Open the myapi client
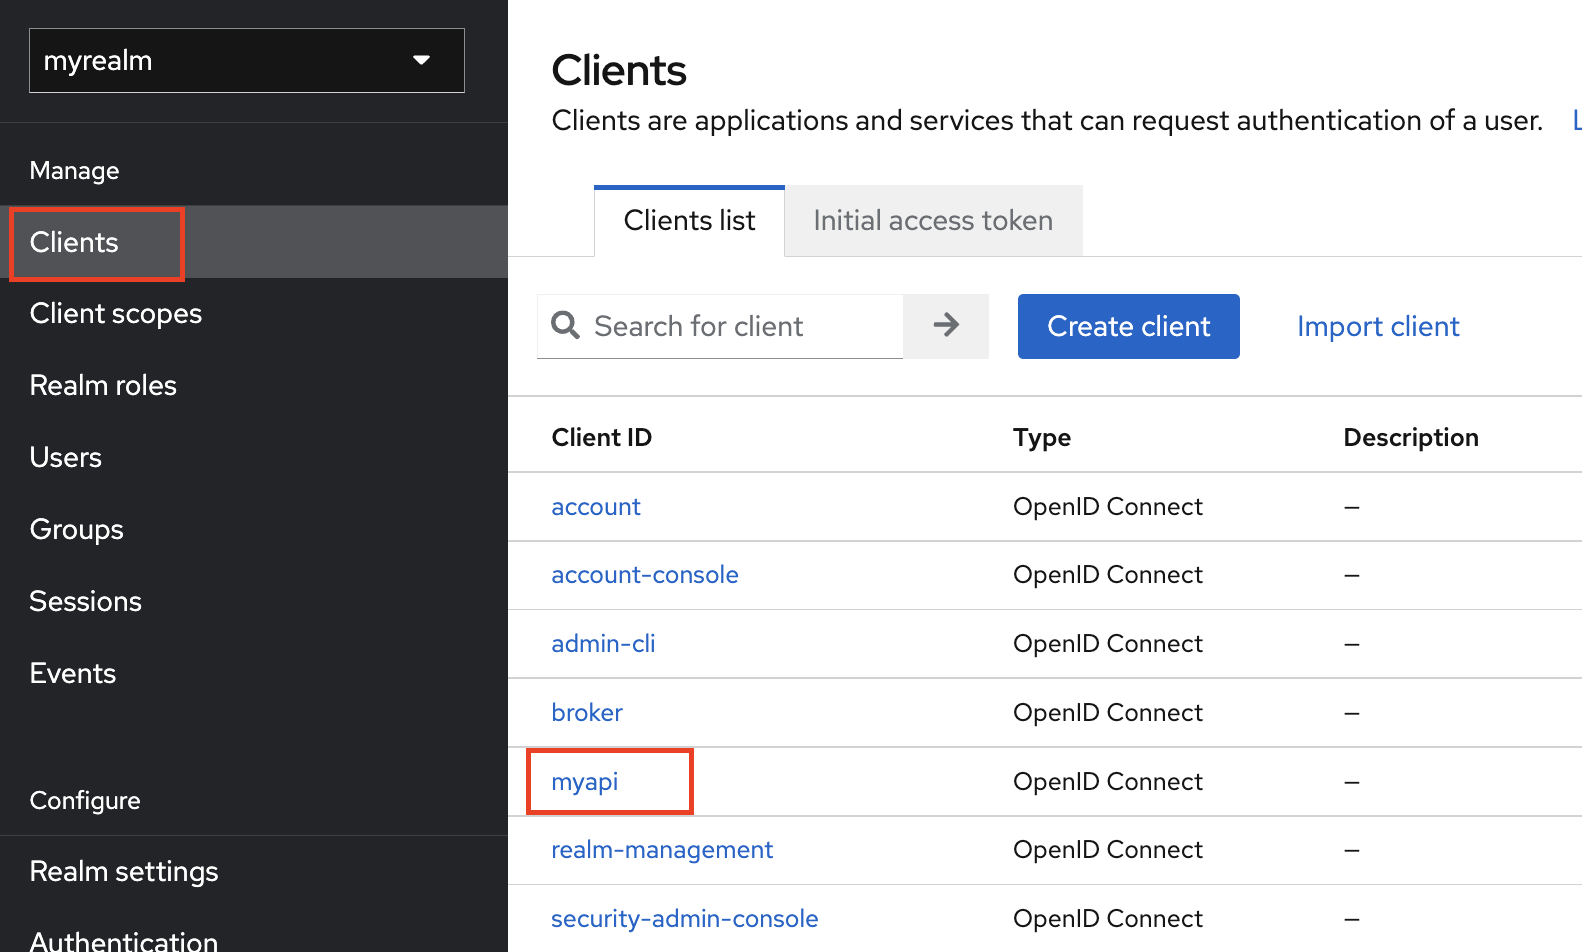1582x952 pixels. click(x=585, y=782)
